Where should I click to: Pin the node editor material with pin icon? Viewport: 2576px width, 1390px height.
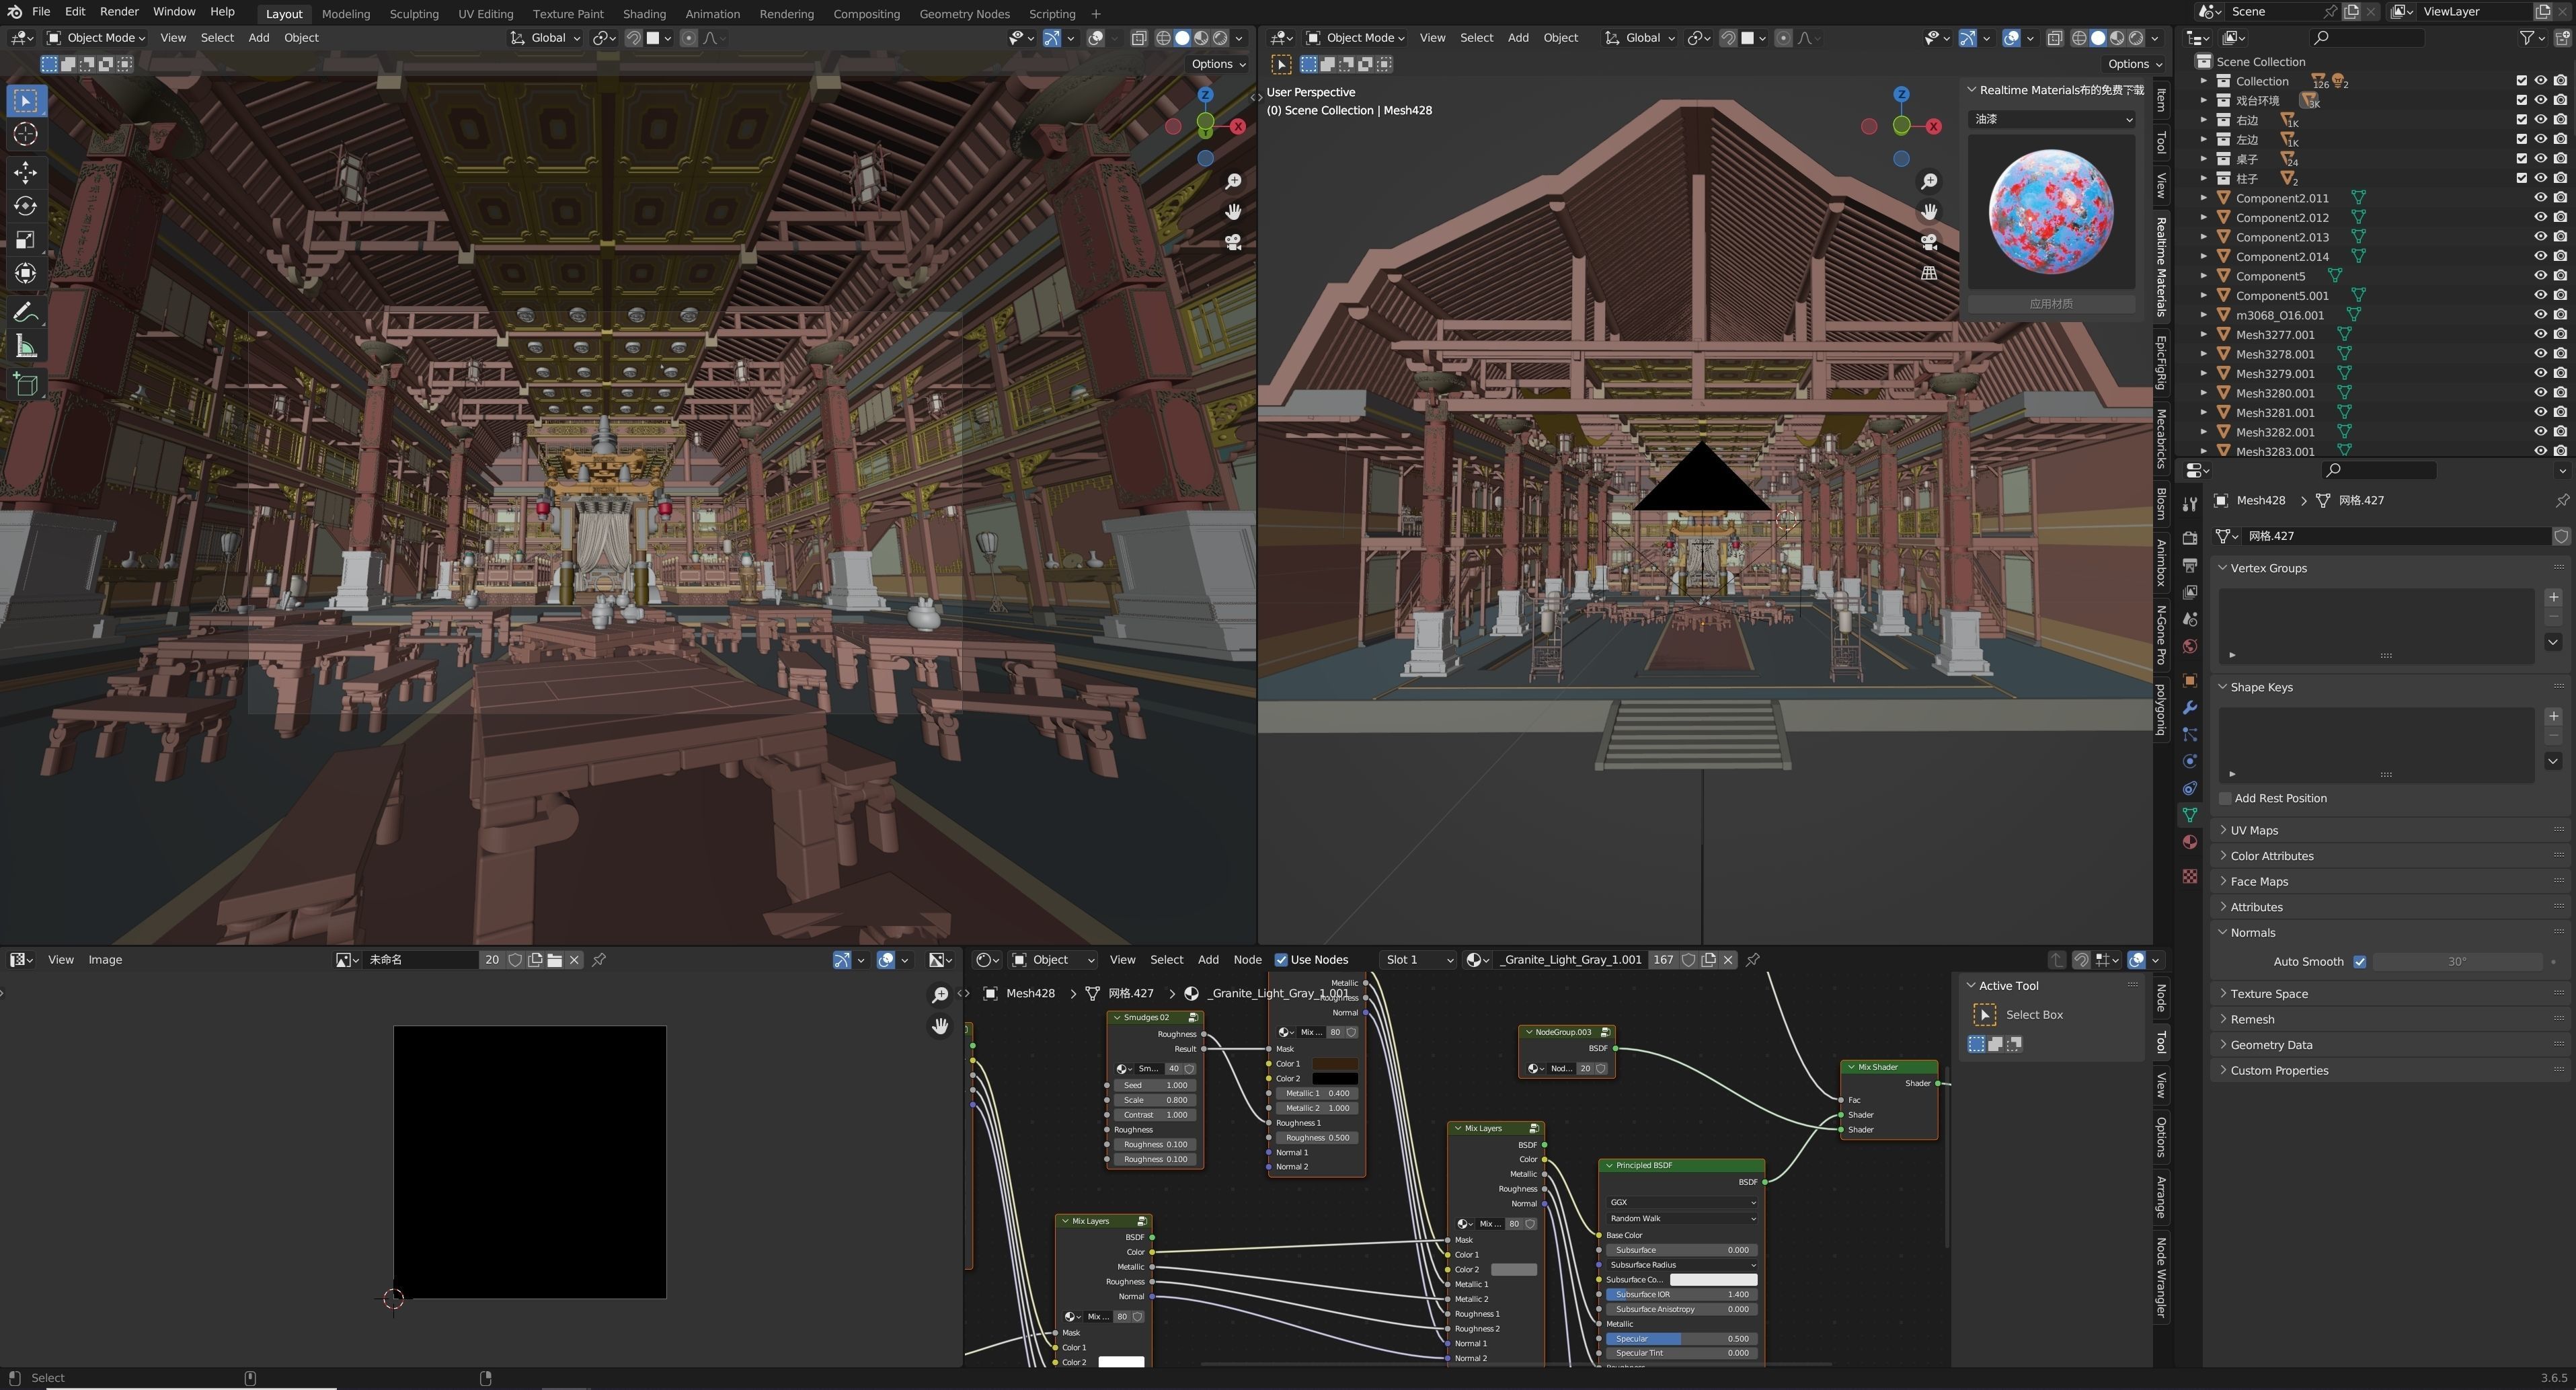(x=1753, y=960)
